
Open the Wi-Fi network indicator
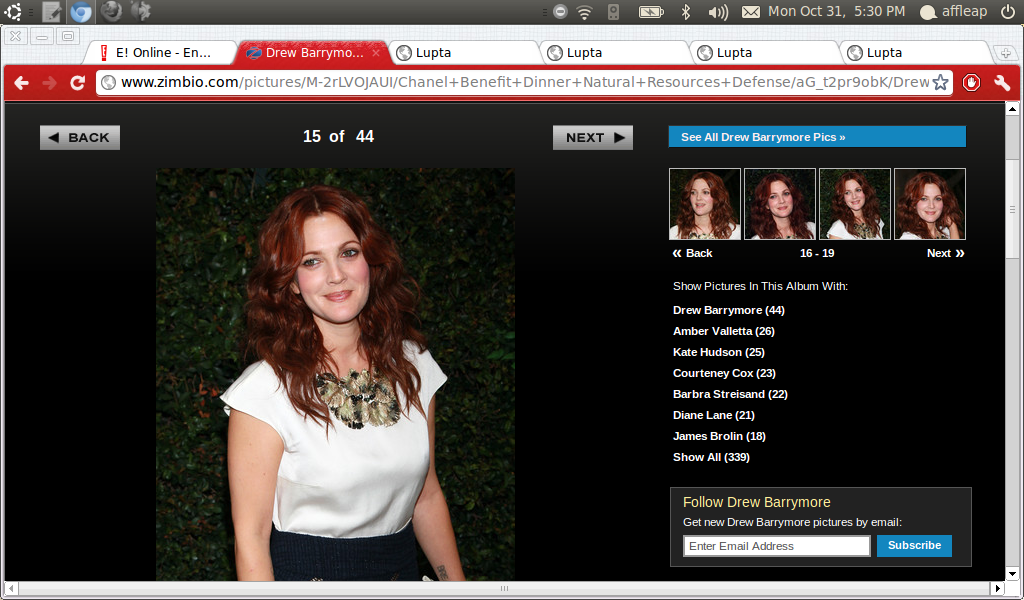(x=584, y=12)
